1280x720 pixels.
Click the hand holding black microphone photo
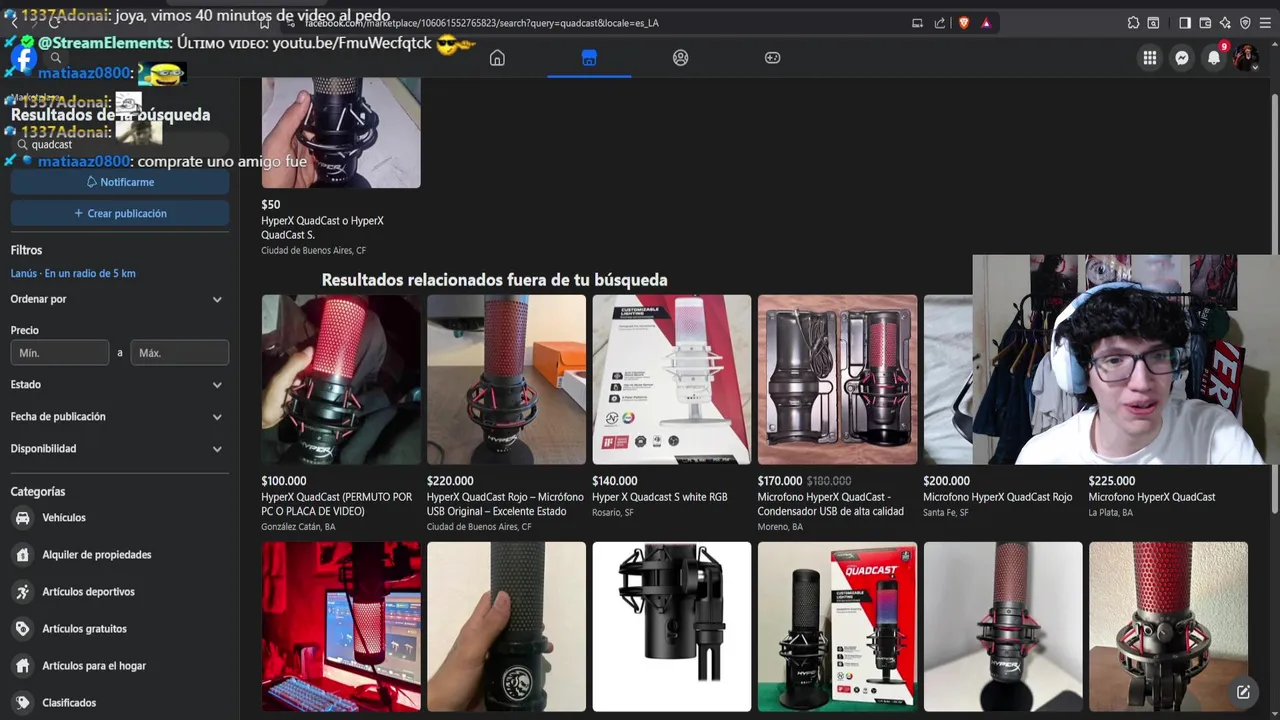[x=506, y=626]
